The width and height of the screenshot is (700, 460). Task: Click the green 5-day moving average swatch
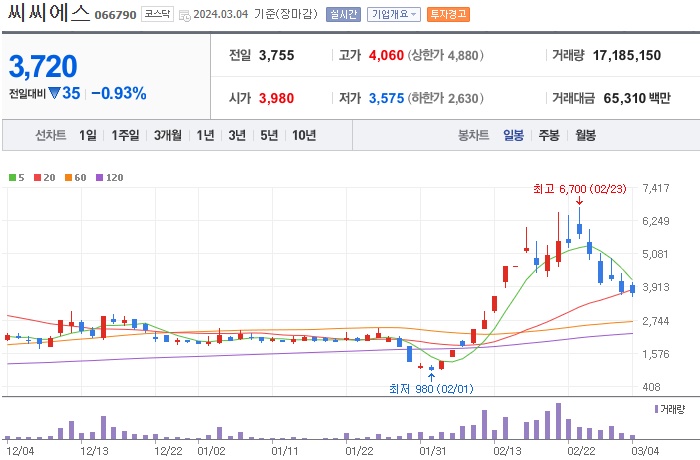point(12,178)
